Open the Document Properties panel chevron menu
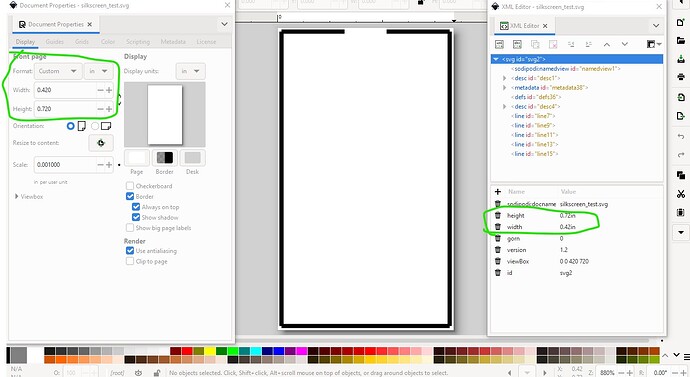 [224, 24]
